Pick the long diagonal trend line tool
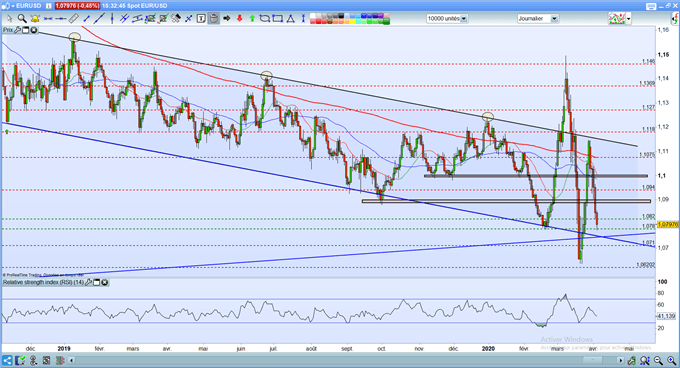Screen dimensions: 680x368 pos(99,19)
